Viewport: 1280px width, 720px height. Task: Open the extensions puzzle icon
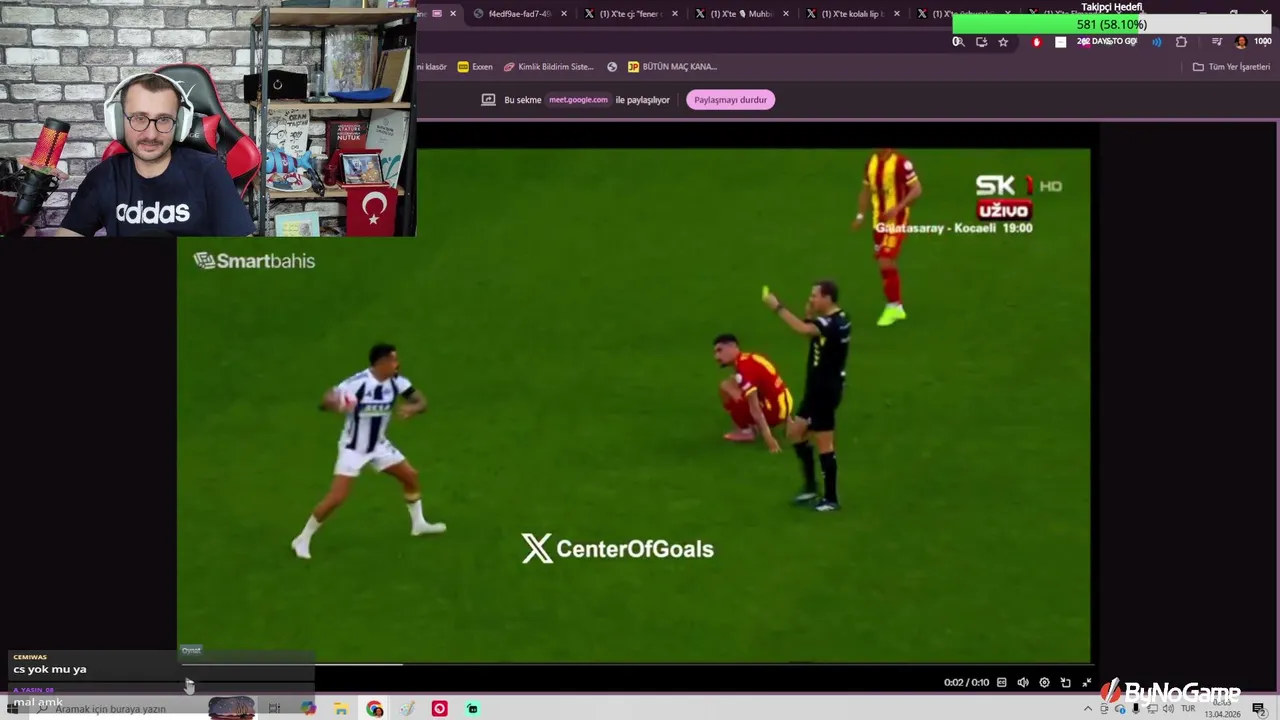tap(1181, 42)
